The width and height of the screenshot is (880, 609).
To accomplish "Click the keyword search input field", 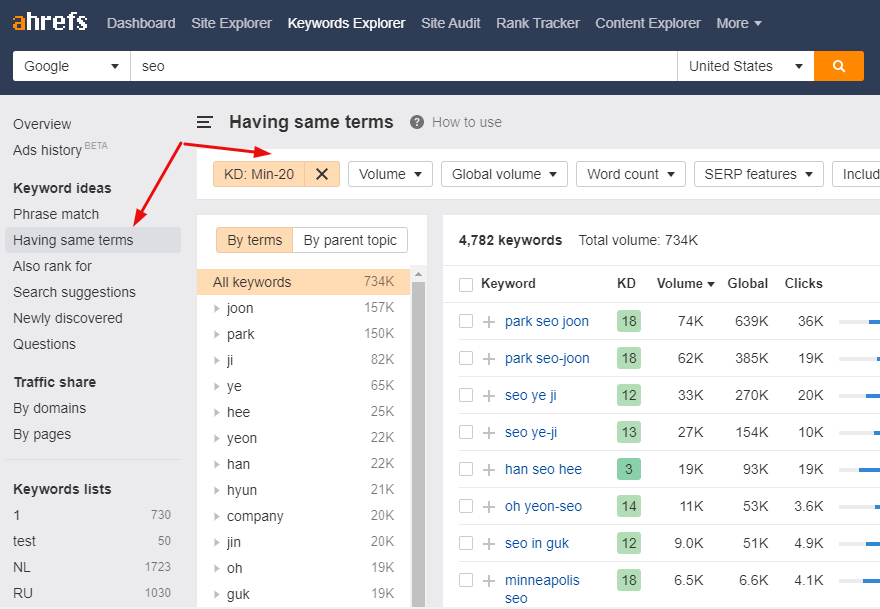I will pos(404,66).
